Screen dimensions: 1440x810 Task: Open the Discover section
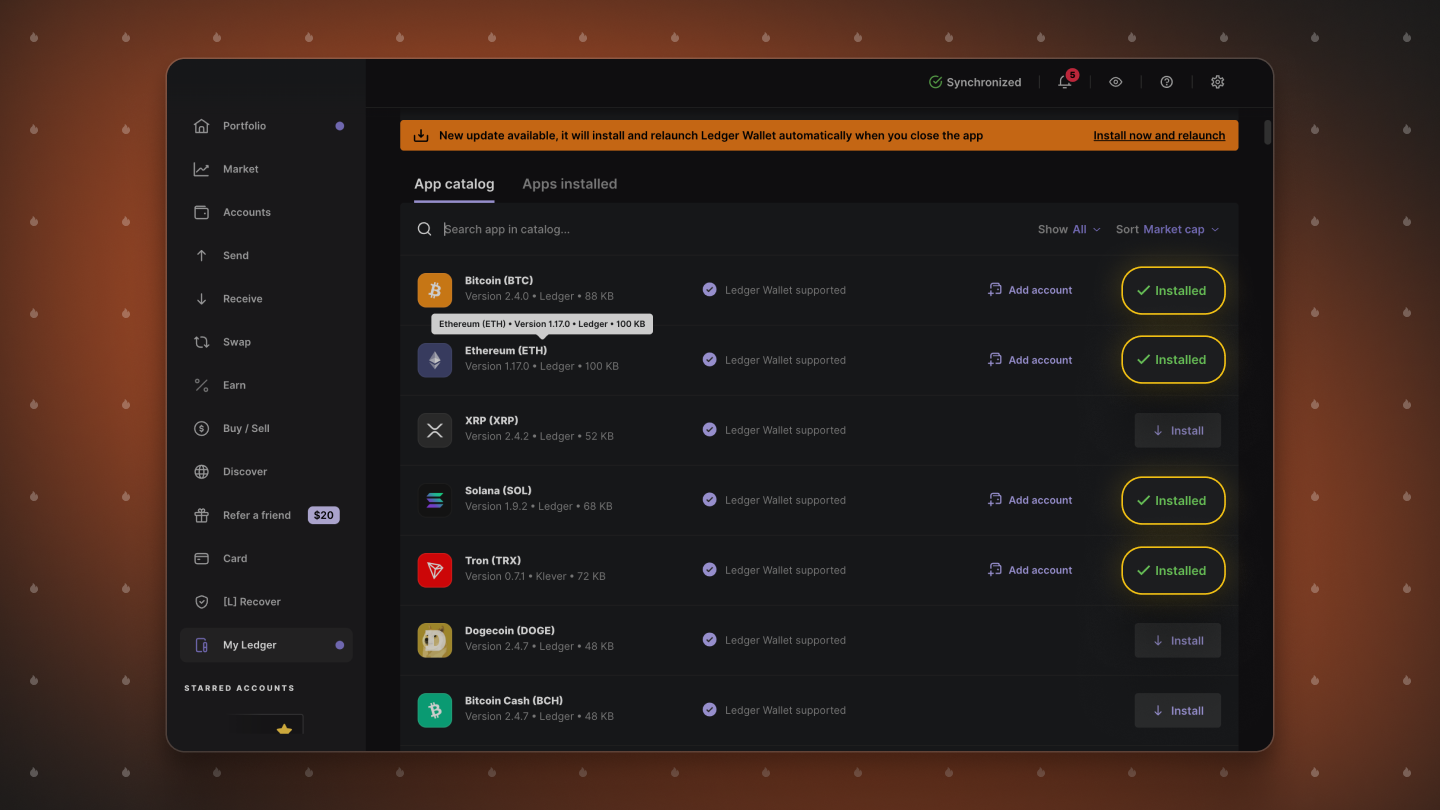pos(245,471)
